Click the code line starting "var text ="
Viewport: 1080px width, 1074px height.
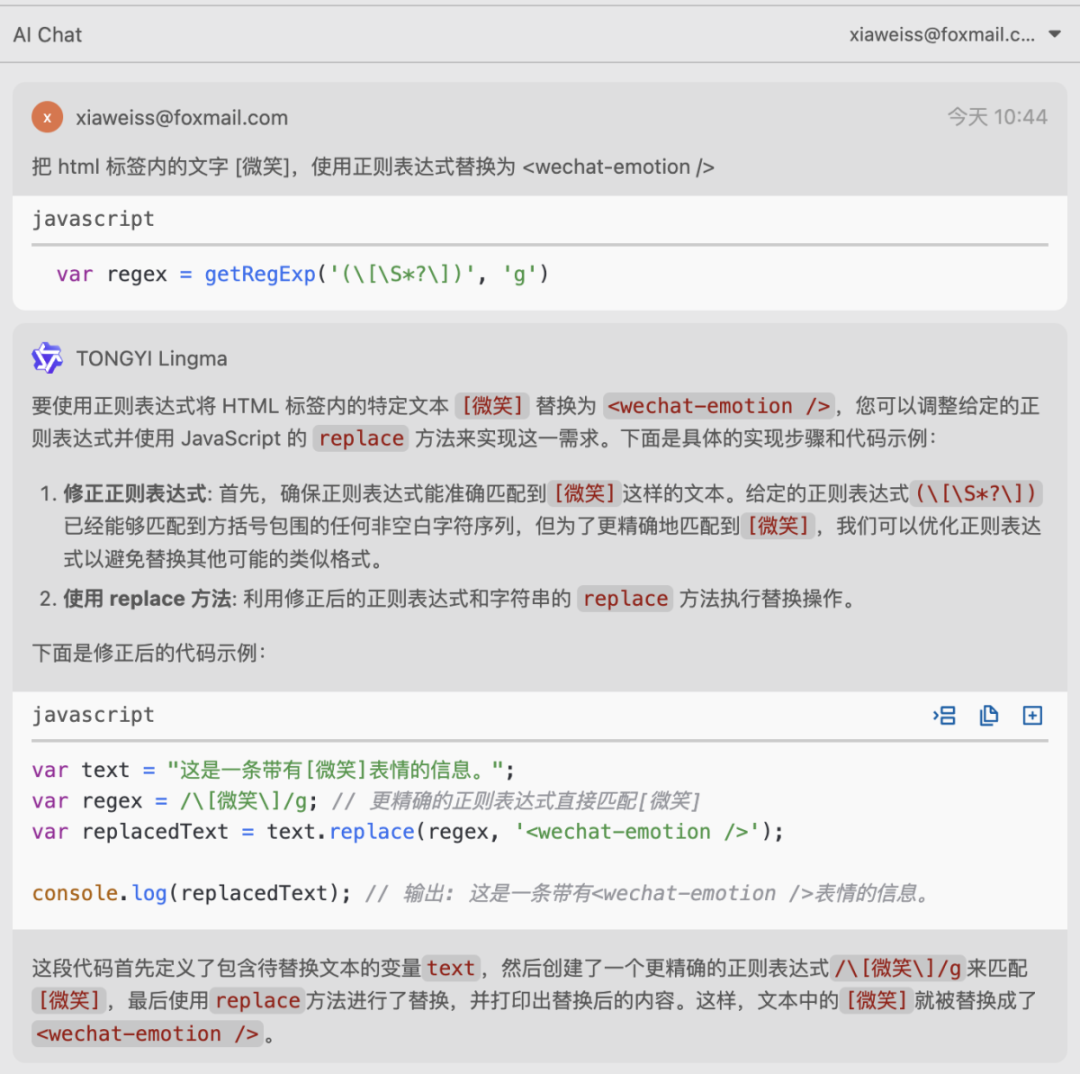[x=273, y=770]
